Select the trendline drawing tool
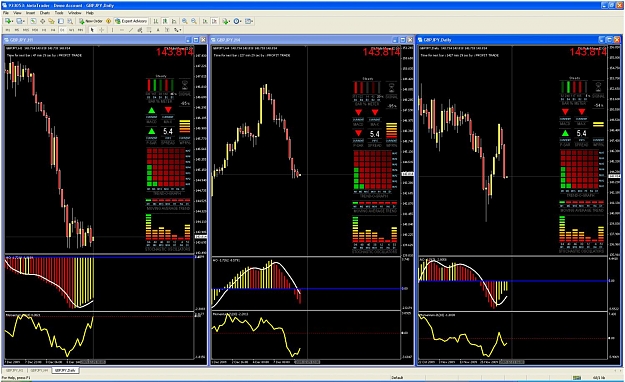This screenshot has width=625, height=382. click(131, 30)
